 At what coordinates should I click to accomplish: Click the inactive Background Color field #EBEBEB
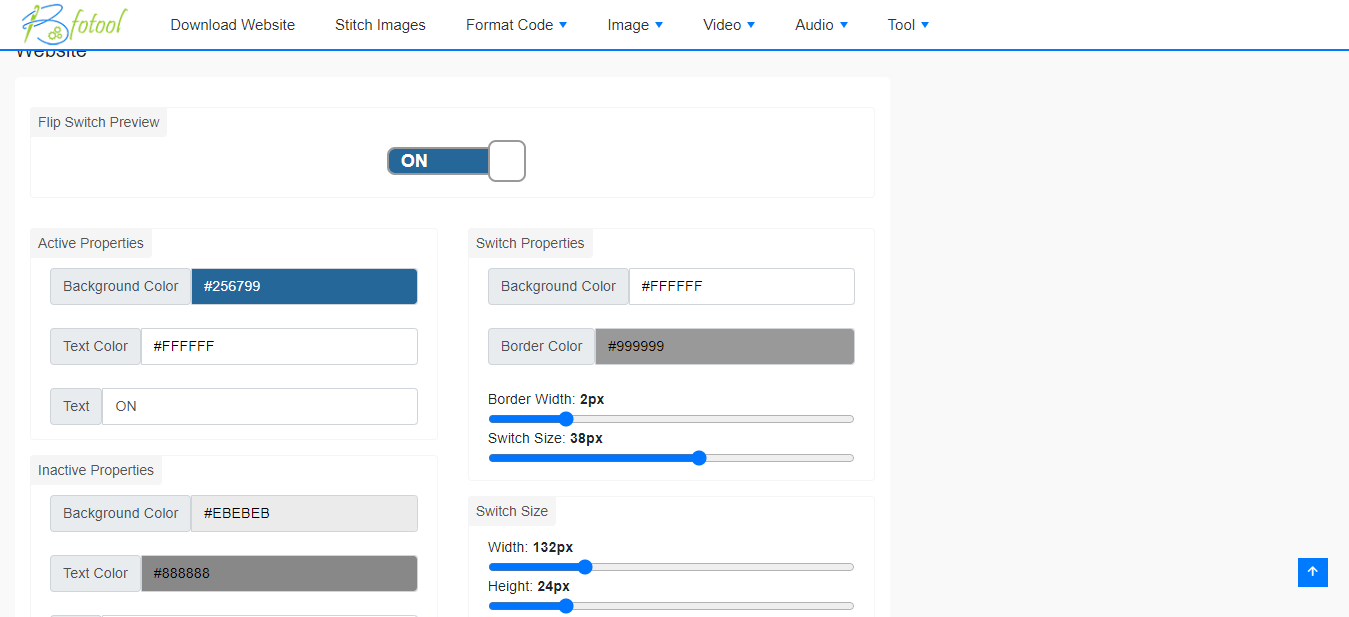pyautogui.click(x=304, y=513)
